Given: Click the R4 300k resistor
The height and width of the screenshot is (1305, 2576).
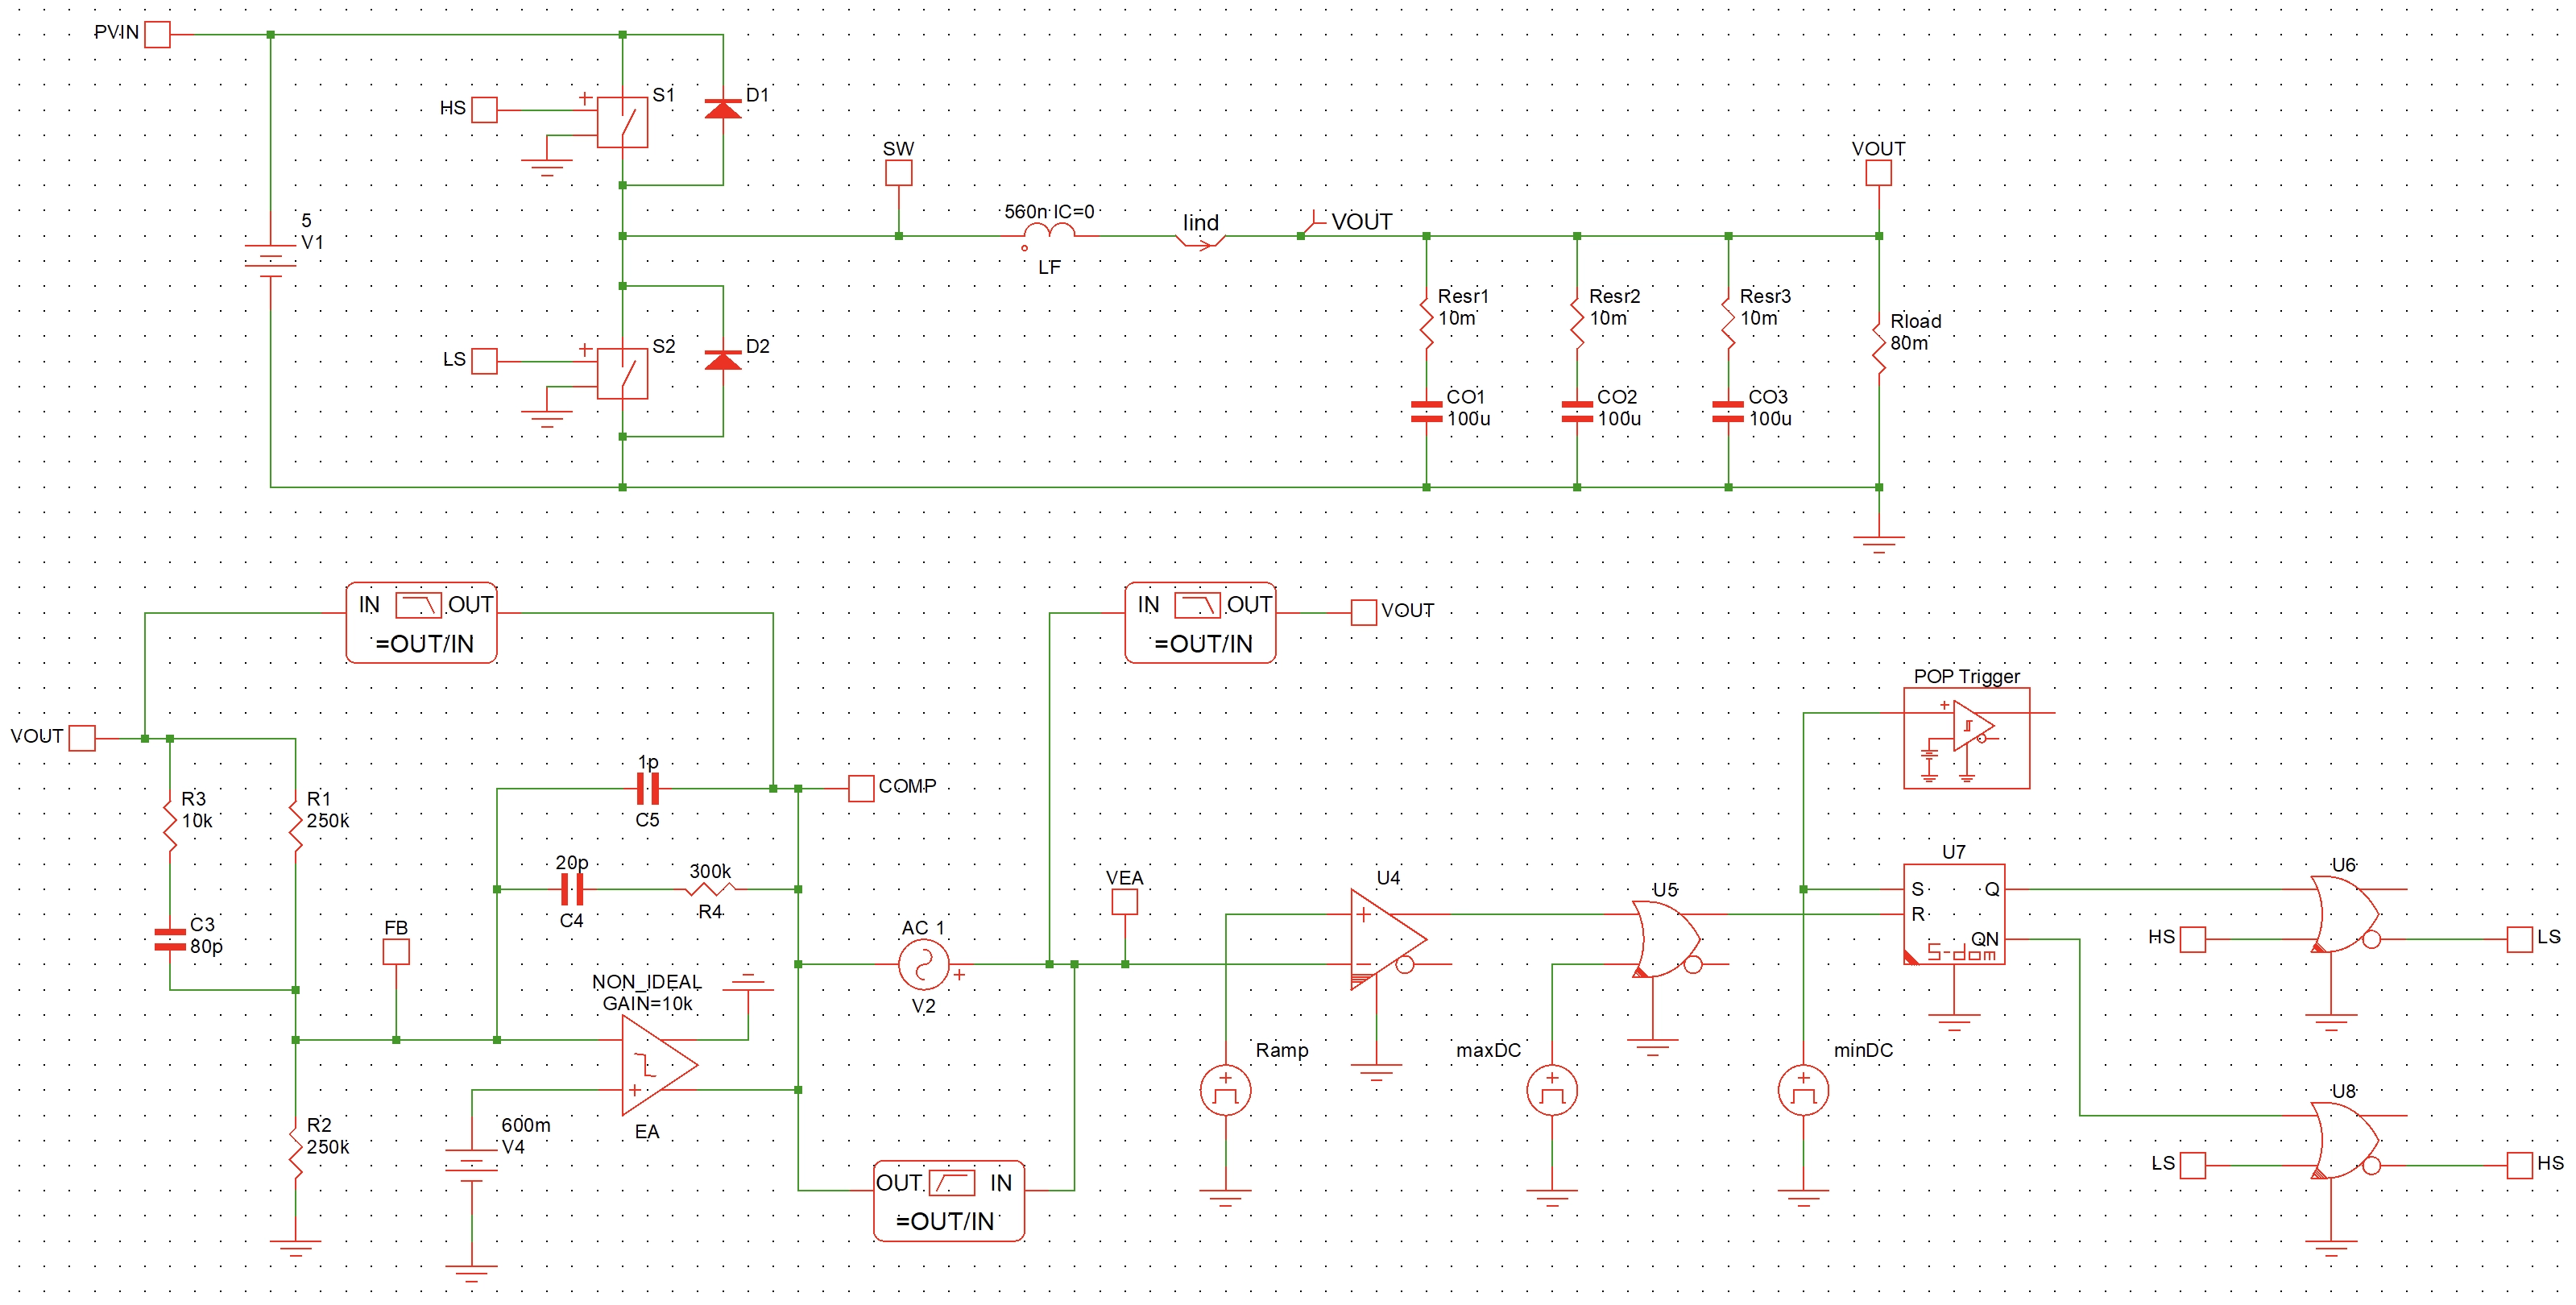Looking at the screenshot, I should 710,889.
